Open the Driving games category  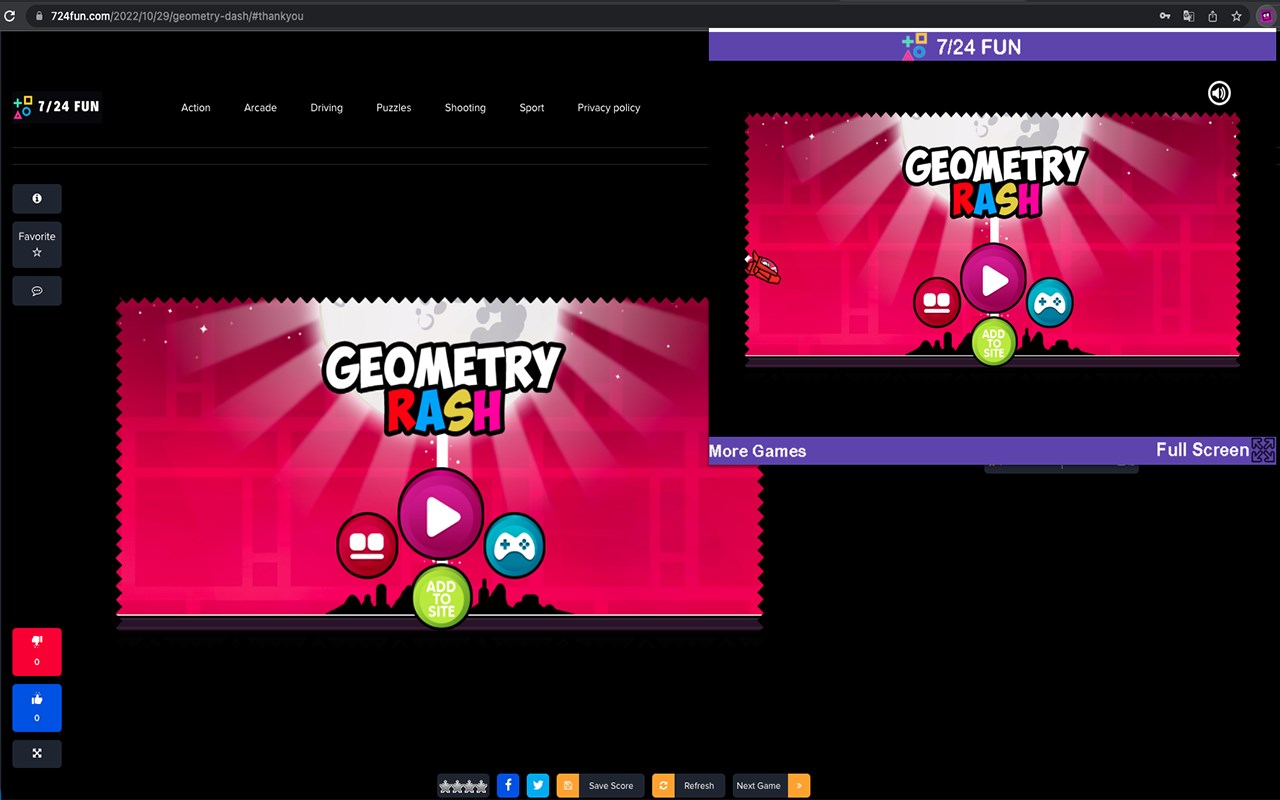pyautogui.click(x=326, y=108)
